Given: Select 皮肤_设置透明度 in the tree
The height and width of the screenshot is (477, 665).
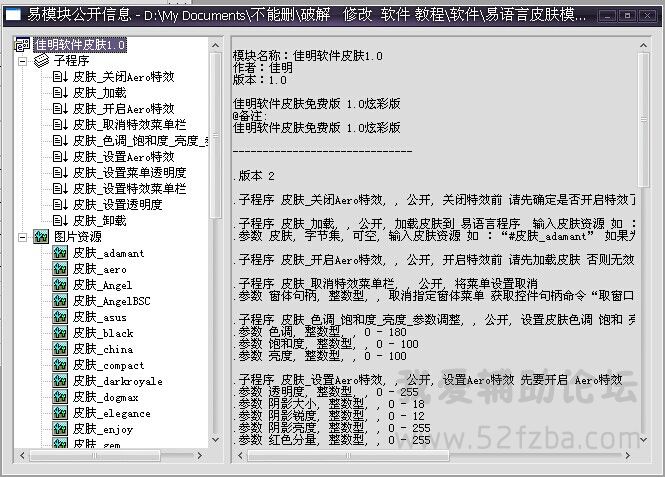Looking at the screenshot, I should (x=117, y=205).
